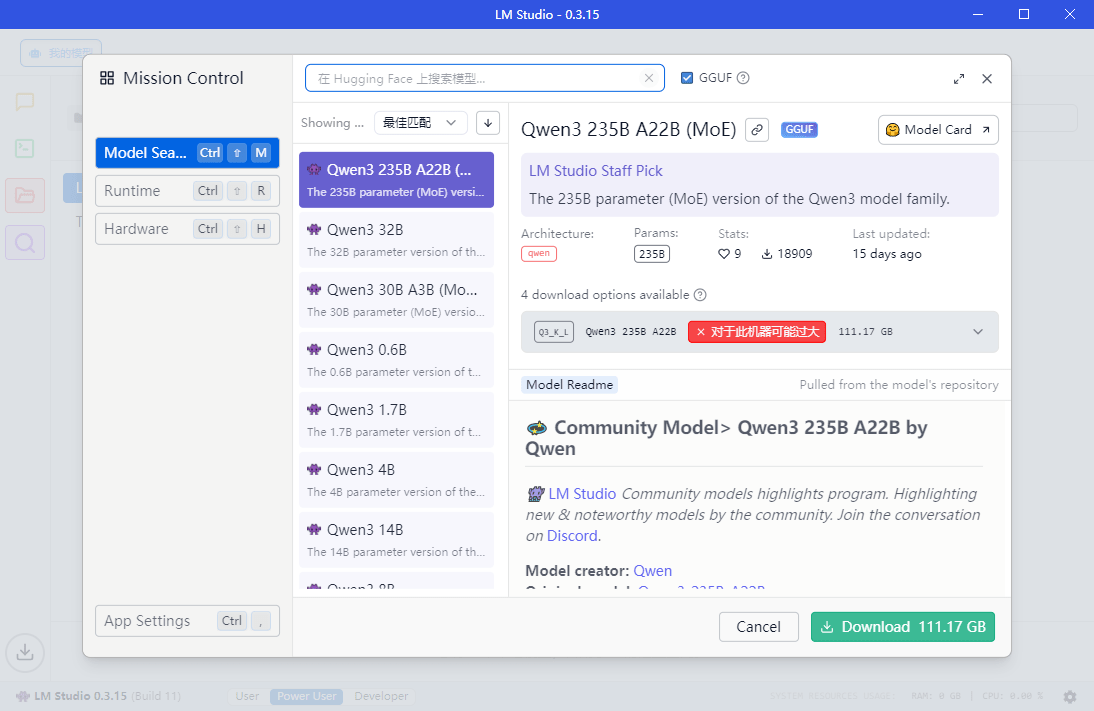This screenshot has width=1094, height=711.
Task: Toggle the GGUF checkbox
Action: point(687,78)
